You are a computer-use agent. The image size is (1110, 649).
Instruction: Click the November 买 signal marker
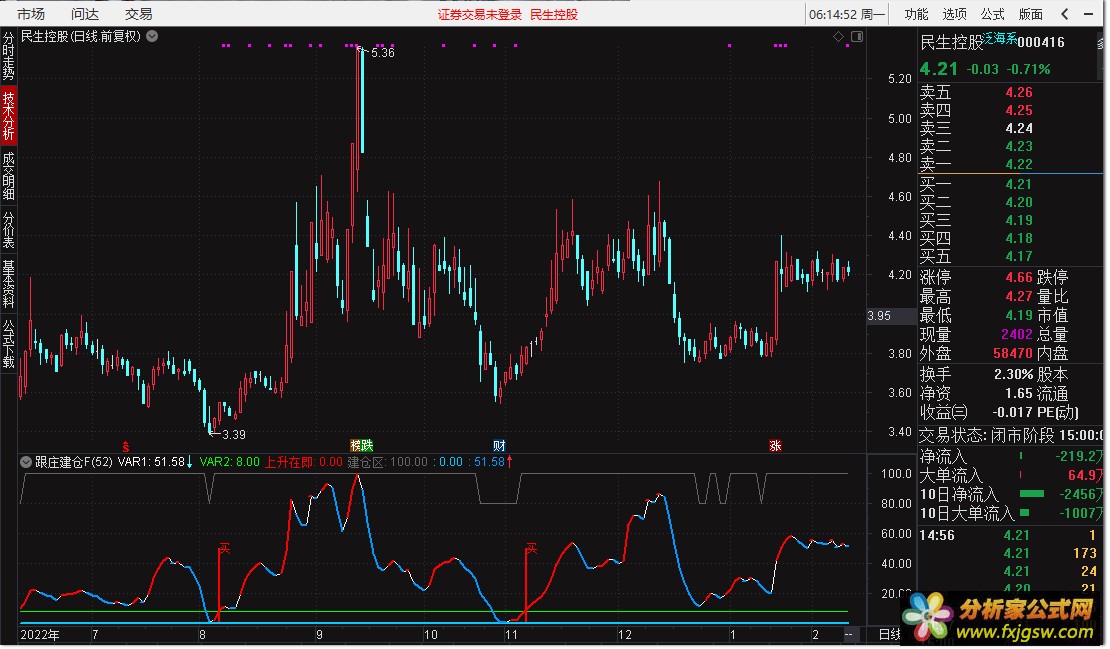pos(532,548)
